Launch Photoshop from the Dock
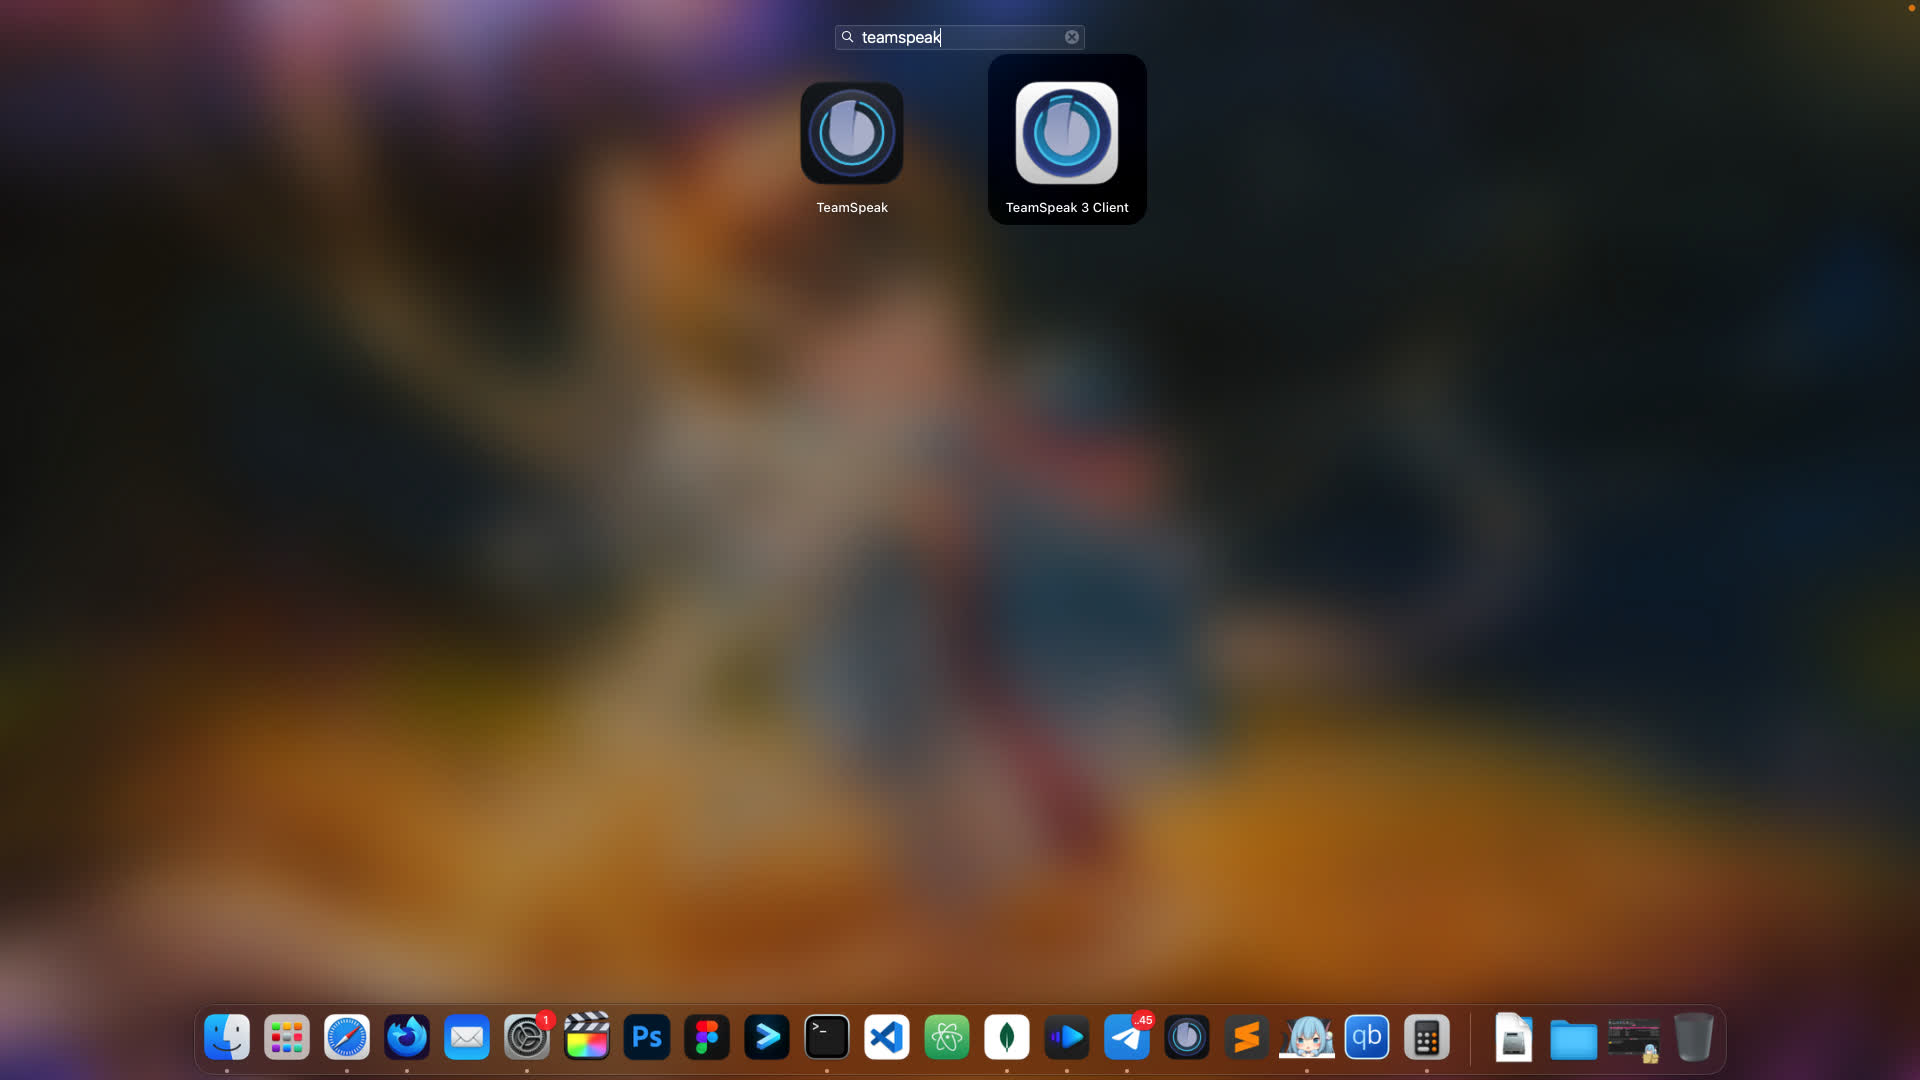Image resolution: width=1920 pixels, height=1080 pixels. [647, 1037]
